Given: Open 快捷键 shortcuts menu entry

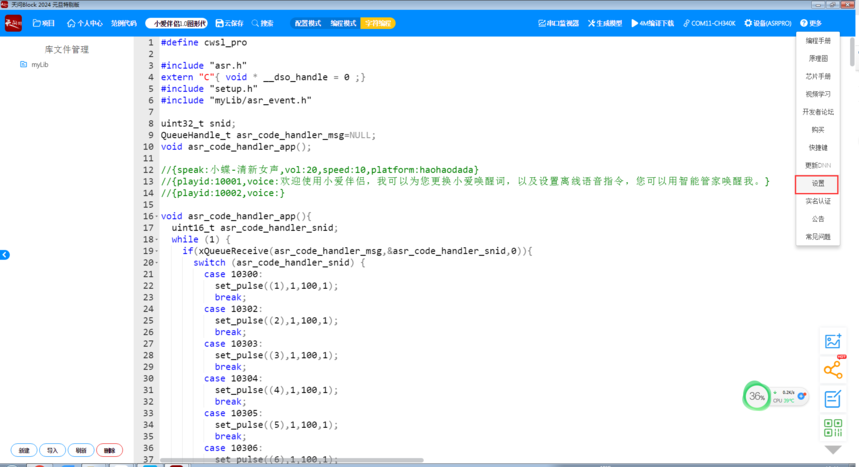Looking at the screenshot, I should pyautogui.click(x=818, y=148).
